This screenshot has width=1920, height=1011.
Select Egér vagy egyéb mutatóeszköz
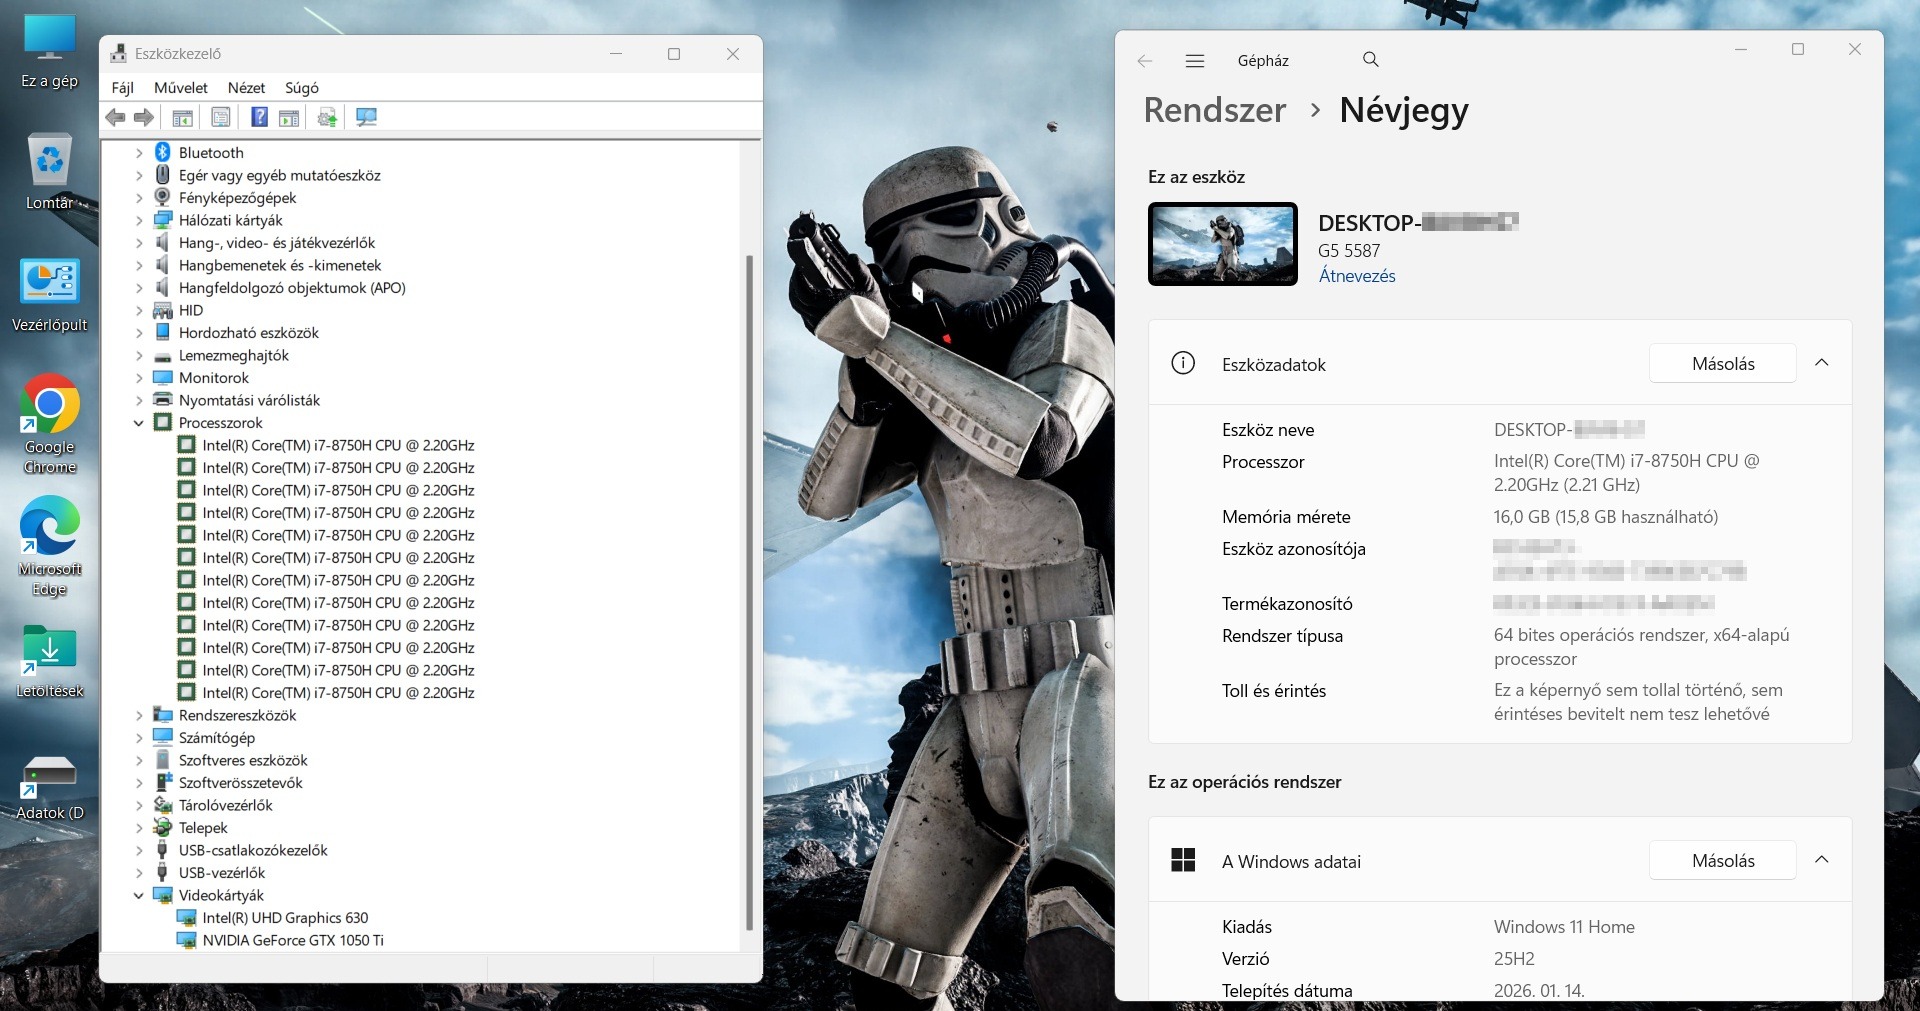click(280, 176)
